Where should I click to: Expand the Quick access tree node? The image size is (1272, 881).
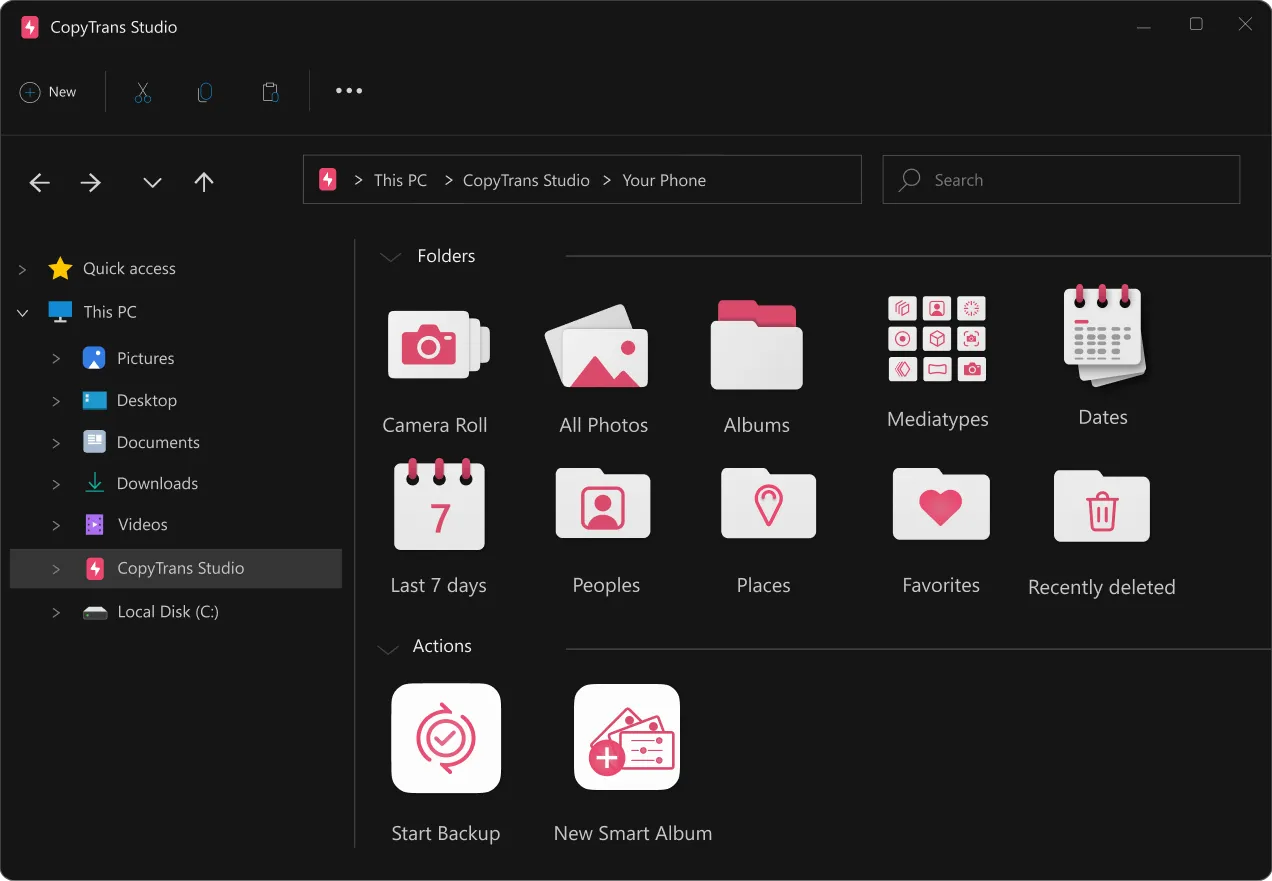pyautogui.click(x=23, y=269)
